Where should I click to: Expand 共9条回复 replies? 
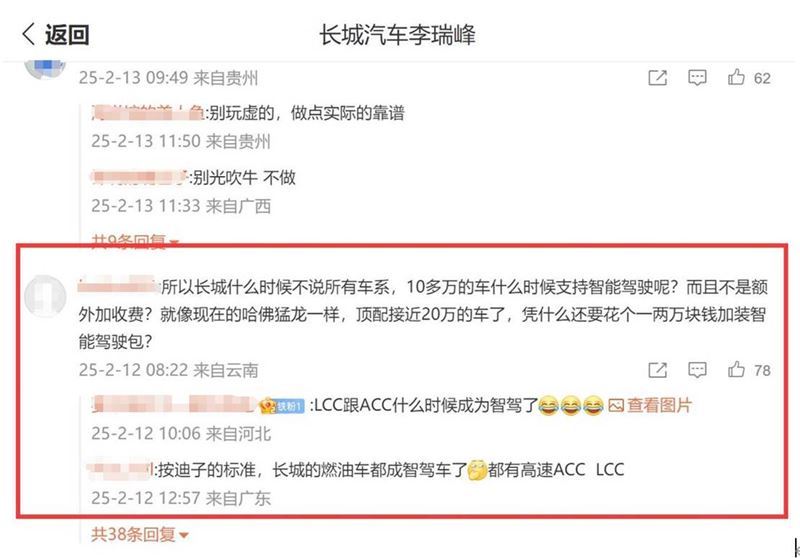pos(135,240)
